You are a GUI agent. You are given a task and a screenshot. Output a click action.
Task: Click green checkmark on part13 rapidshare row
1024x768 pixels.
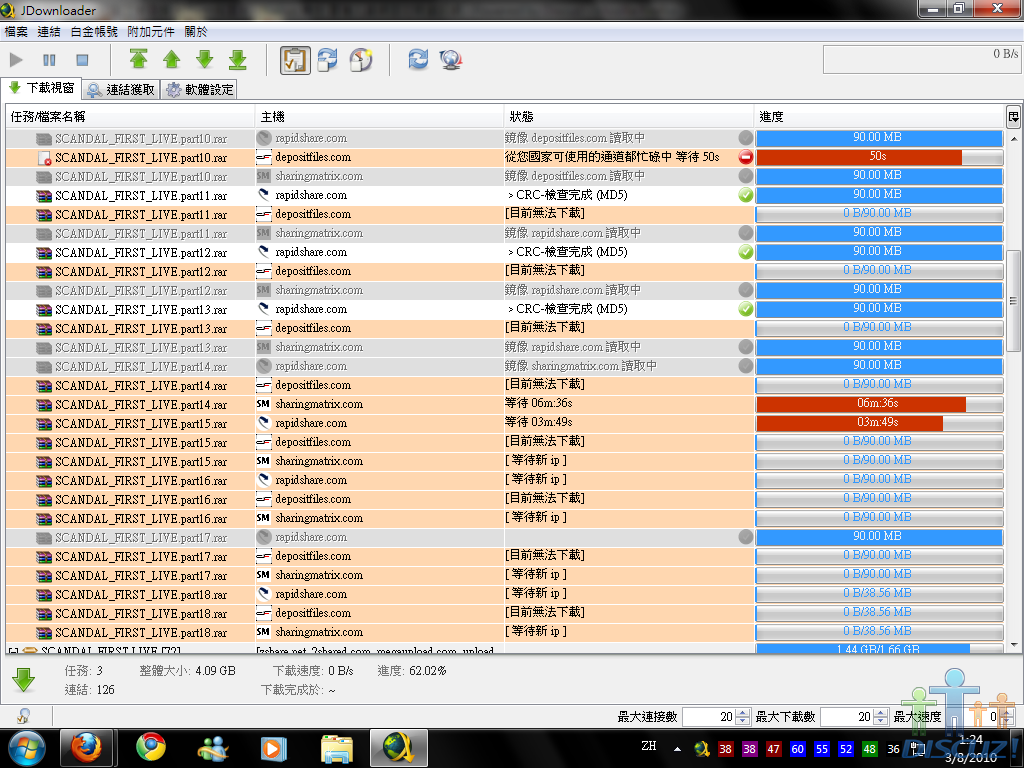[745, 309]
